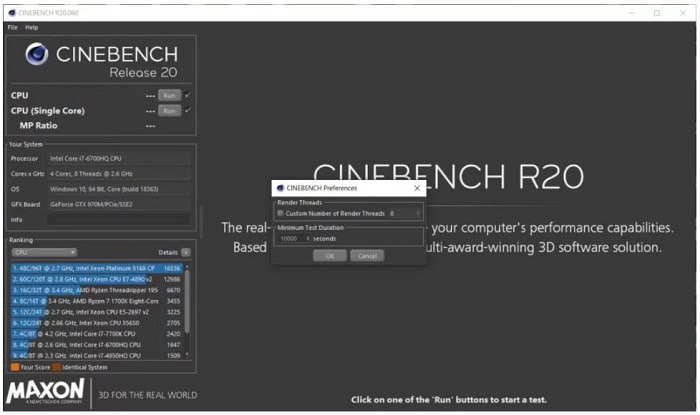Click the Identical System legend swatch

[56, 367]
